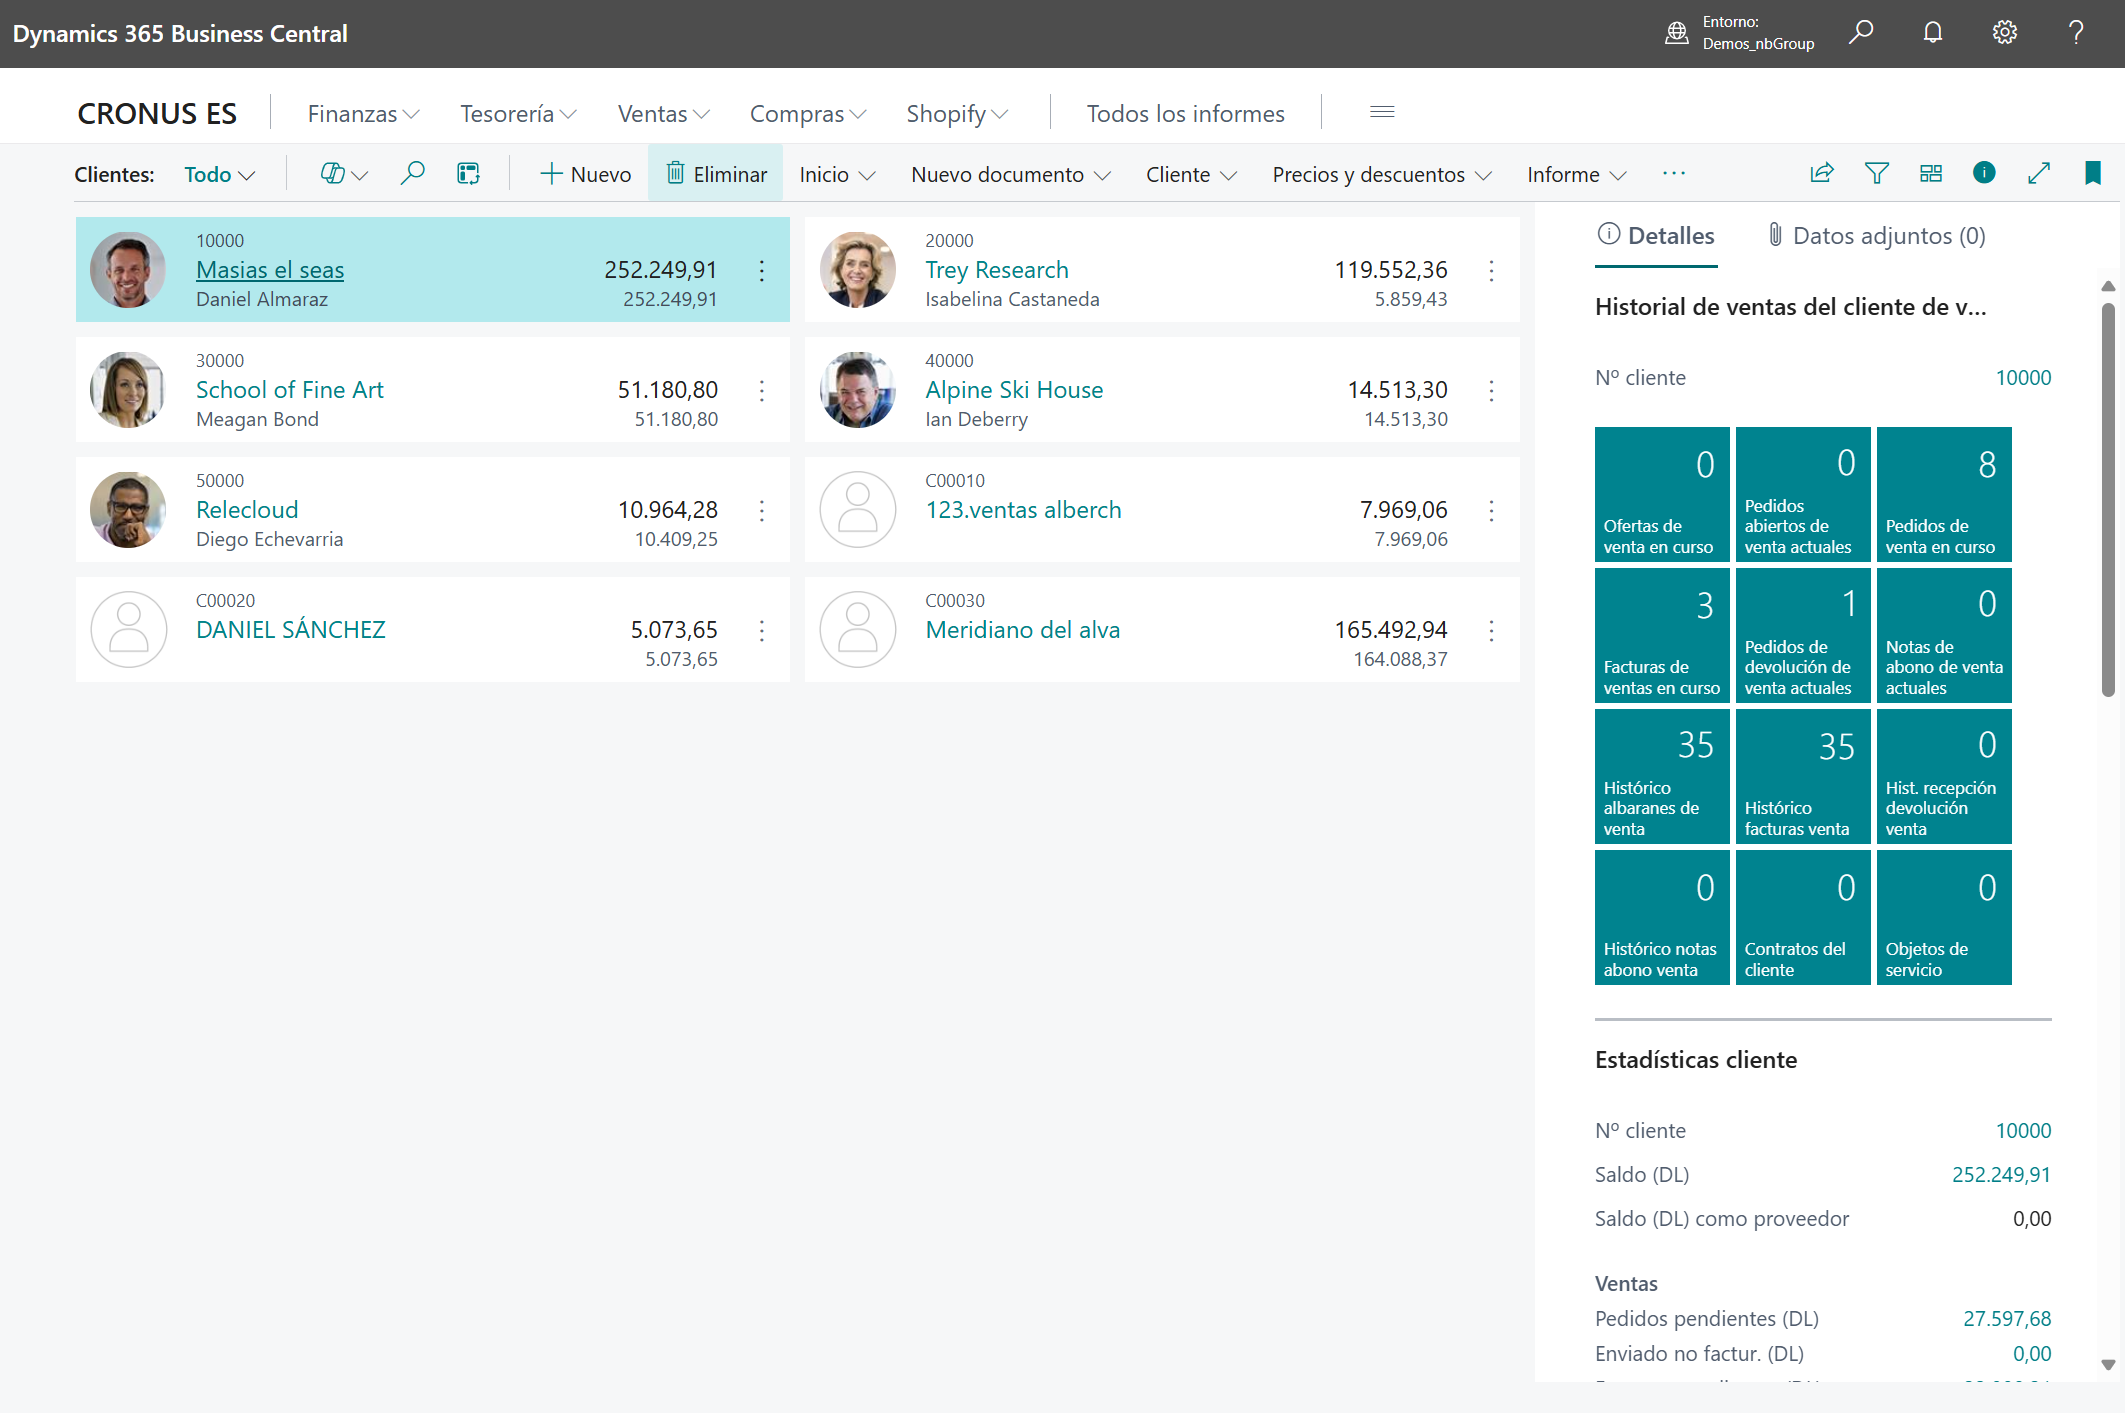Open Facturas de ventas en curso tile
The height and width of the screenshot is (1413, 2125).
[1662, 635]
